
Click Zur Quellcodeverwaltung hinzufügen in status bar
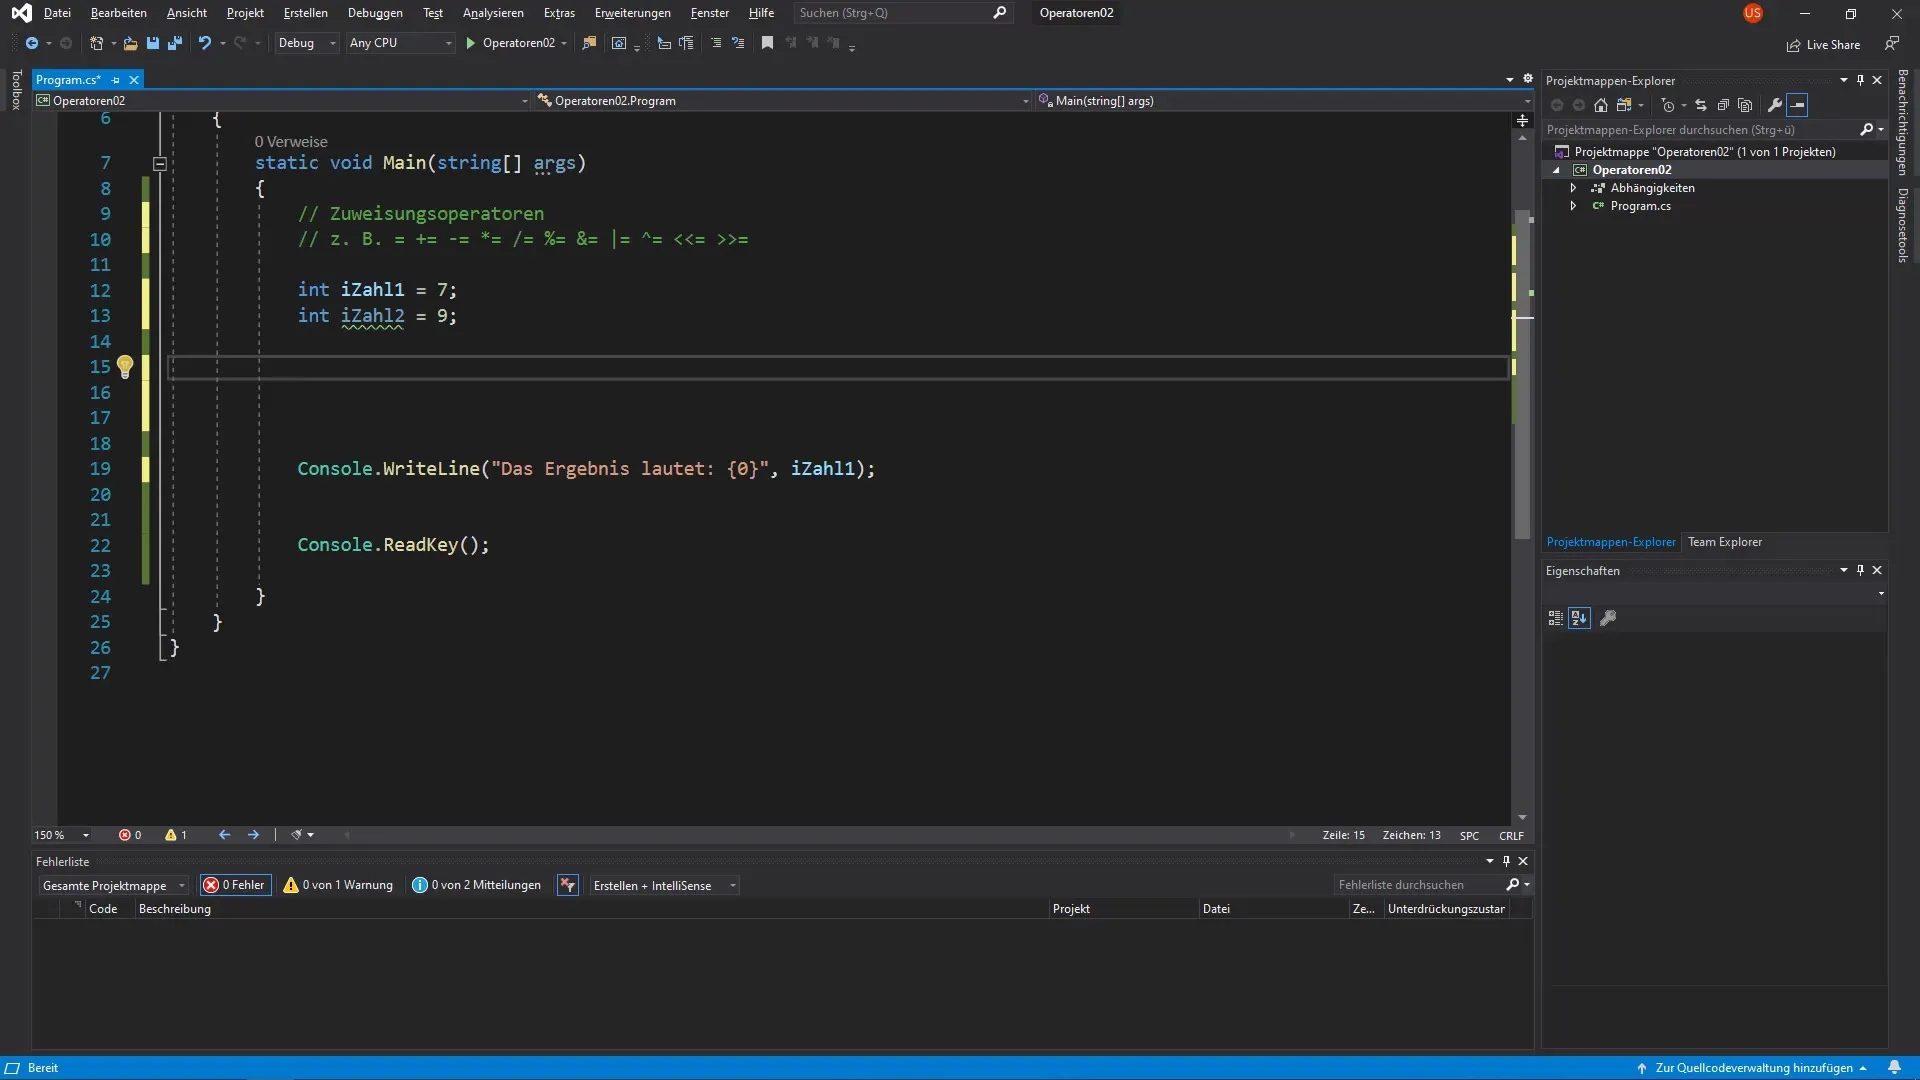[1752, 1068]
